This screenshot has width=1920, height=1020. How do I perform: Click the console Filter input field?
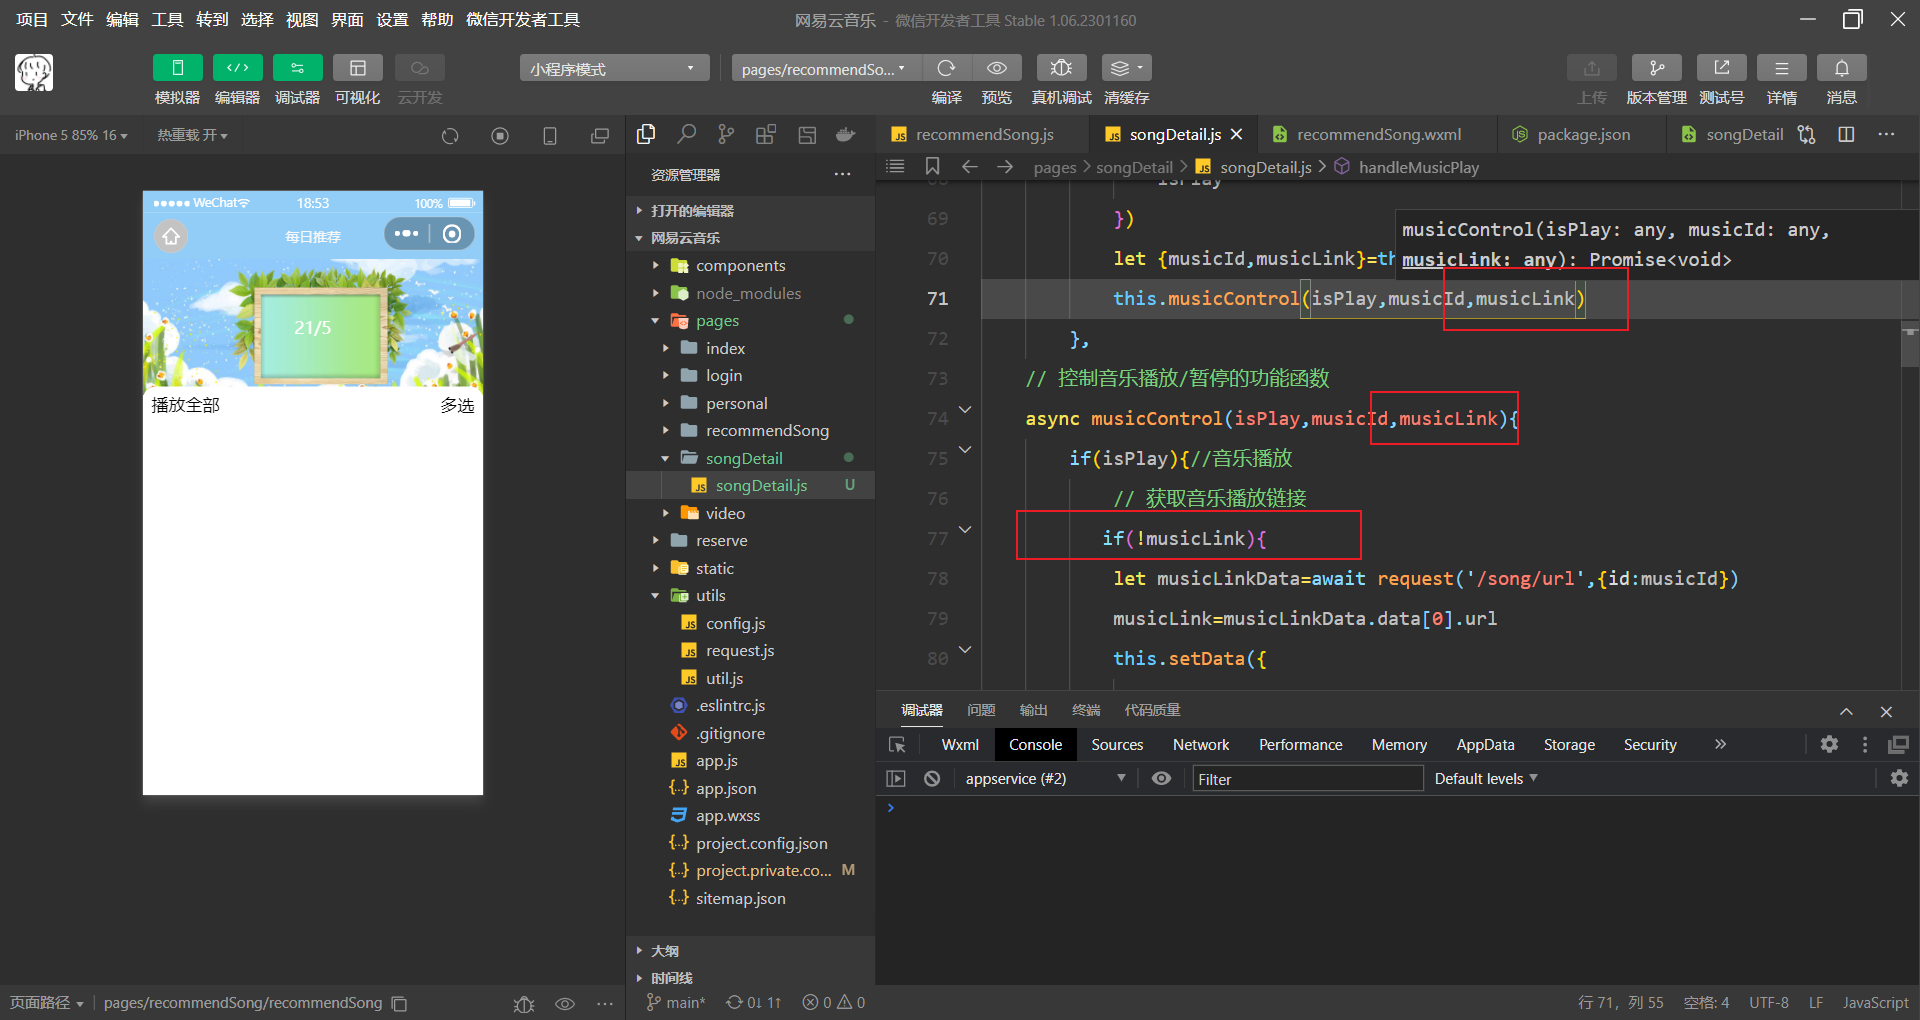[x=1308, y=779]
